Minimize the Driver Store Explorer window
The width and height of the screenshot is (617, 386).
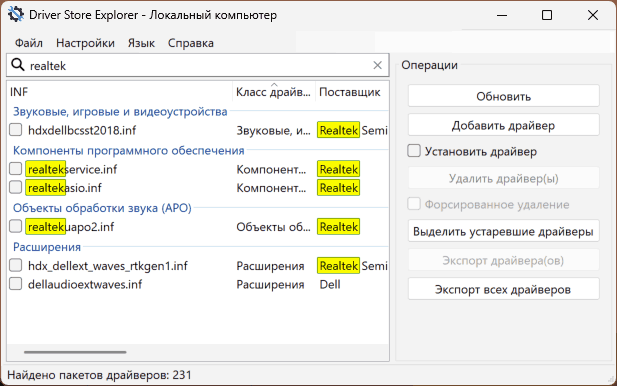[502, 15]
